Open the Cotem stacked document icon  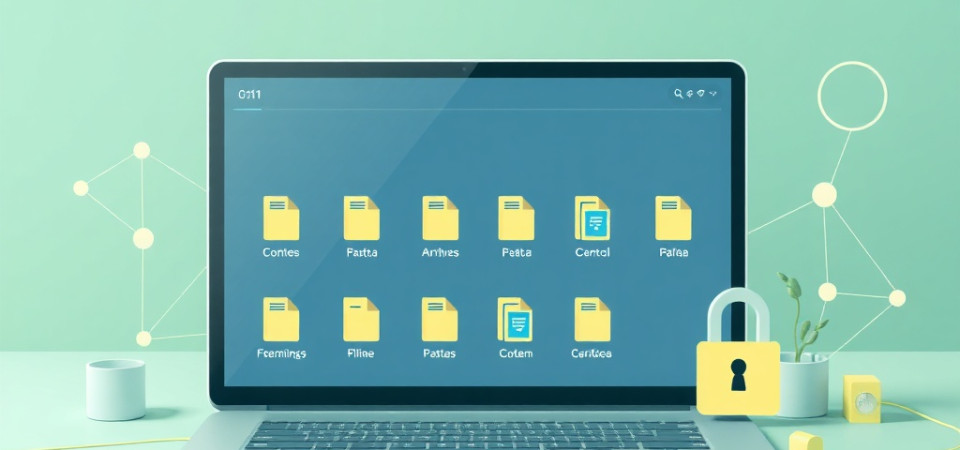click(515, 319)
